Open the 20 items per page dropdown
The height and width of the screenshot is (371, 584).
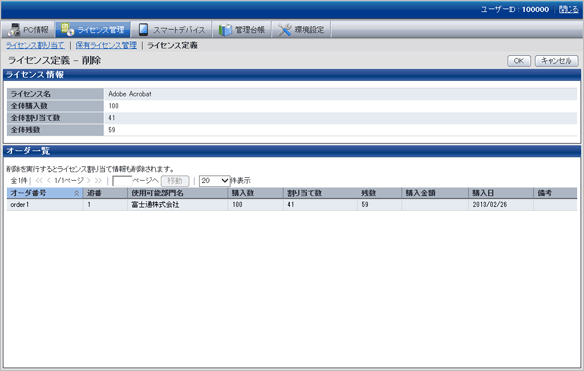click(215, 181)
